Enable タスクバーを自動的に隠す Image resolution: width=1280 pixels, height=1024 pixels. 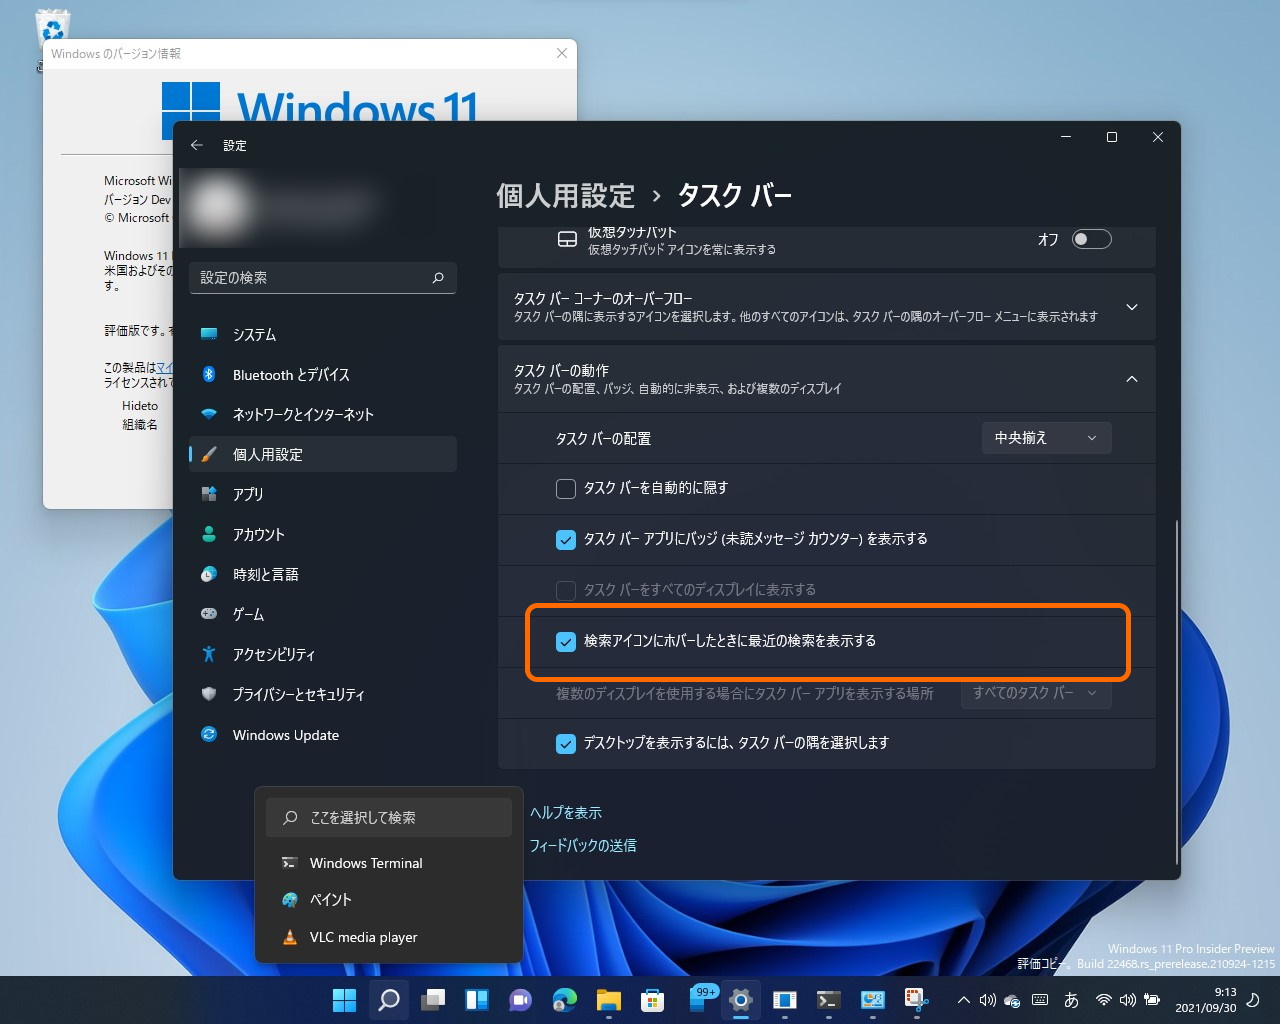566,489
